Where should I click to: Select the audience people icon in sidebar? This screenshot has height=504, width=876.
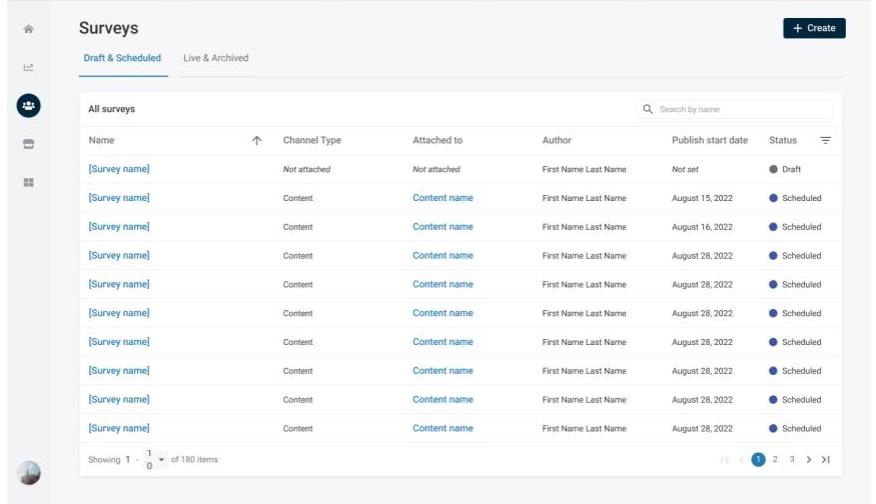pos(28,105)
